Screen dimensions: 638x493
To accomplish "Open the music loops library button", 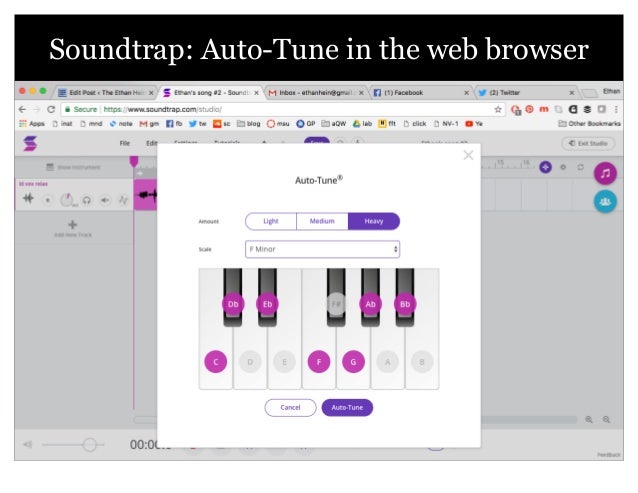I will 604,173.
